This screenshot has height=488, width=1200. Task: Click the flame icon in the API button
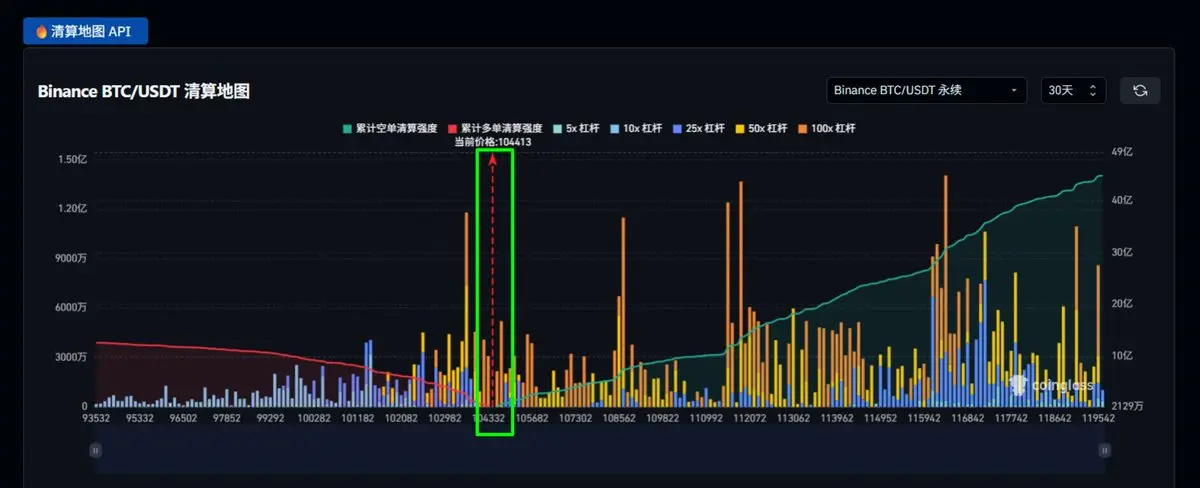(41, 31)
